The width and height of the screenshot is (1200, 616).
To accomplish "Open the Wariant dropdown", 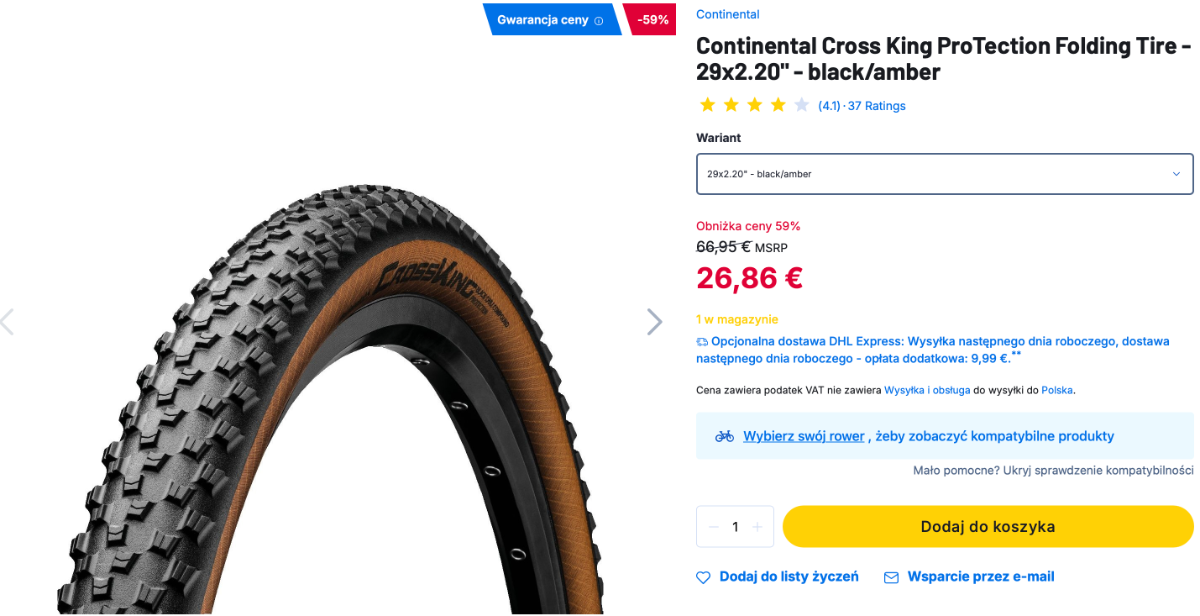I will coord(944,174).
